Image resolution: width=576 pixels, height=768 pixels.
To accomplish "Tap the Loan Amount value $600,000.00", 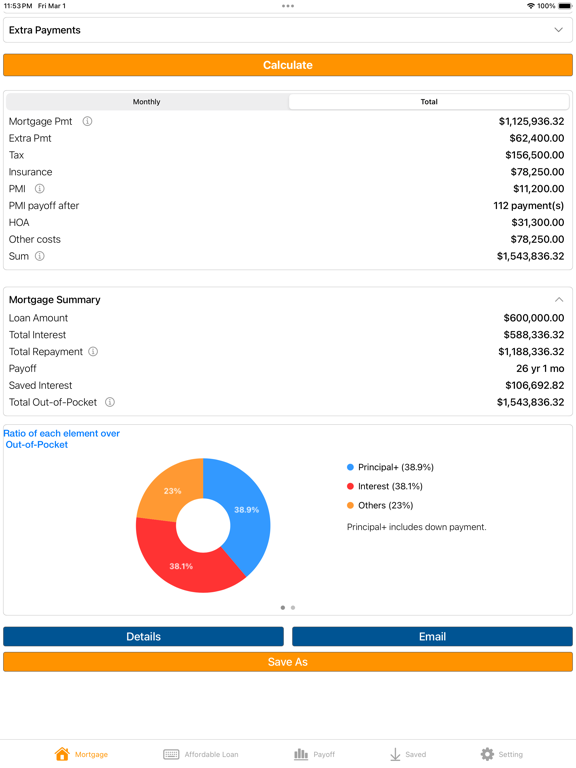I will tap(534, 318).
